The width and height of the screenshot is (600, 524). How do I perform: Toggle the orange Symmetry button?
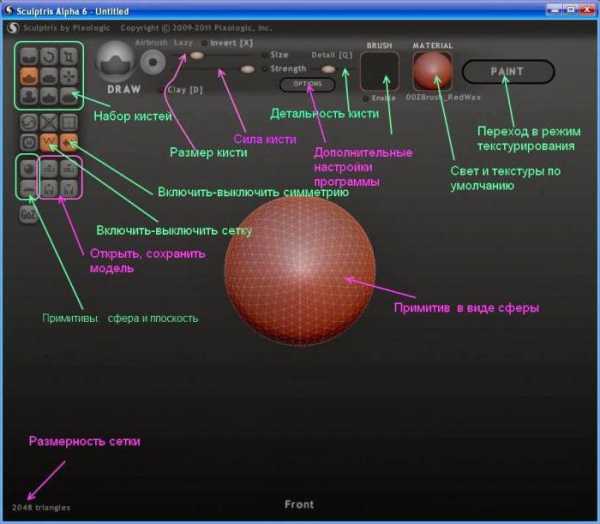coord(69,142)
